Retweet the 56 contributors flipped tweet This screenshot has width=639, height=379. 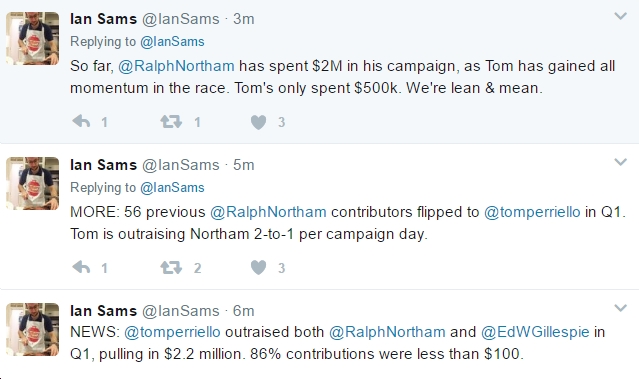coord(171,267)
